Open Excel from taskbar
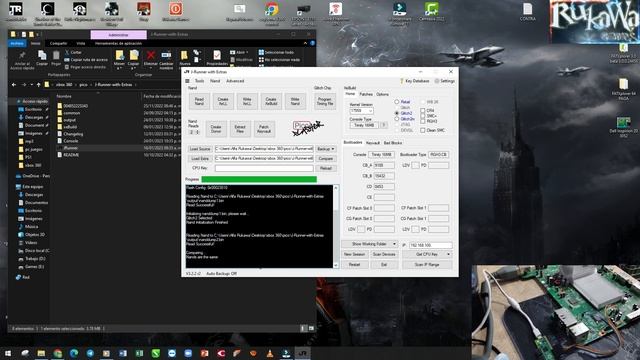The image size is (640, 360). [x=139, y=353]
